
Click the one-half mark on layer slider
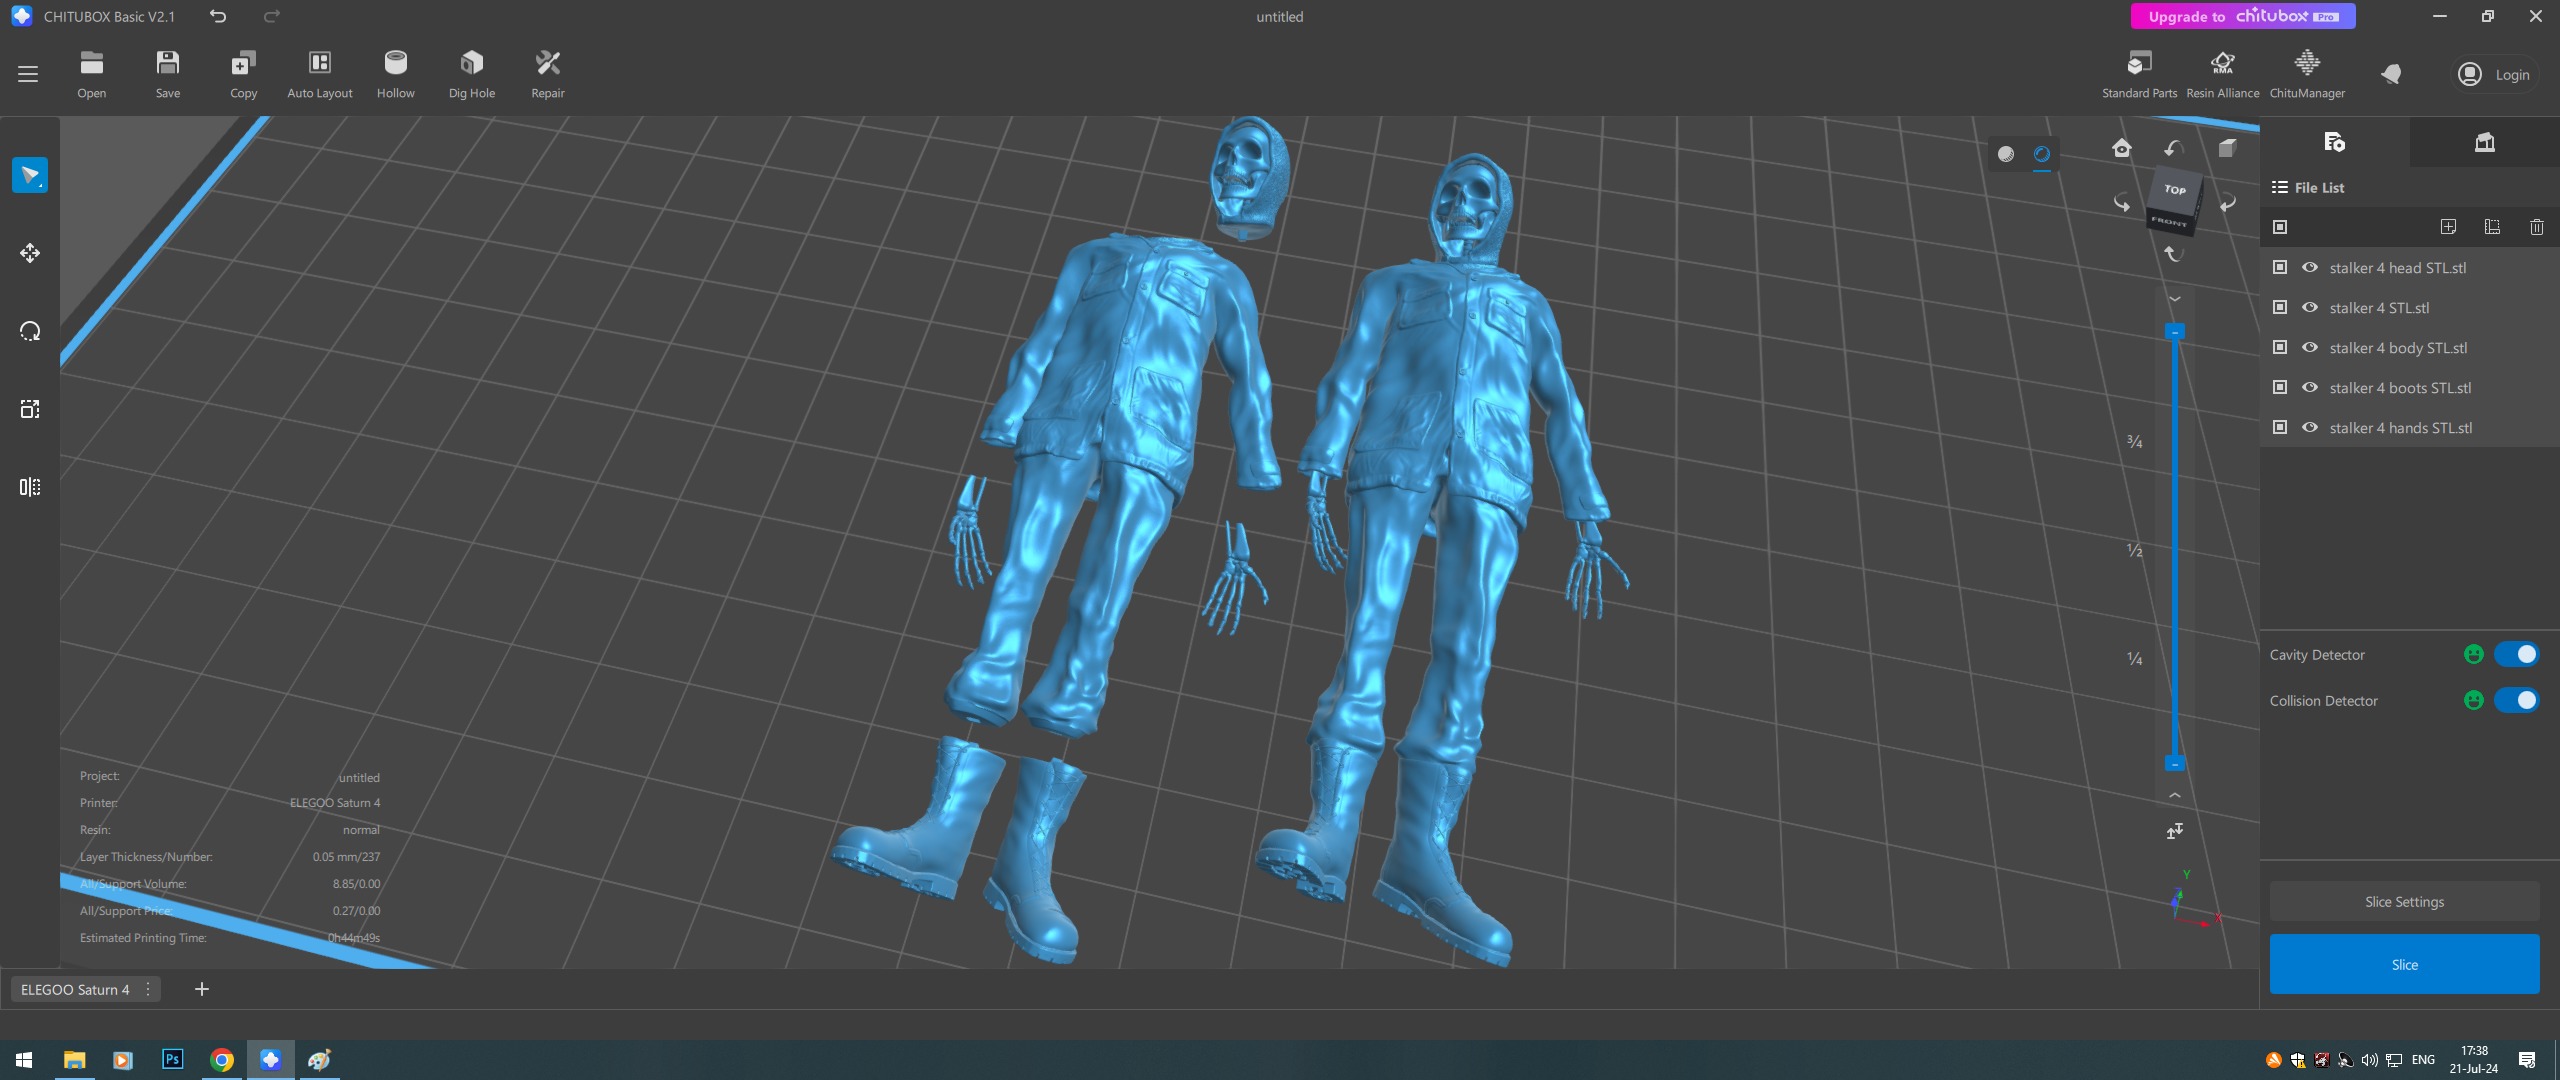(2134, 550)
